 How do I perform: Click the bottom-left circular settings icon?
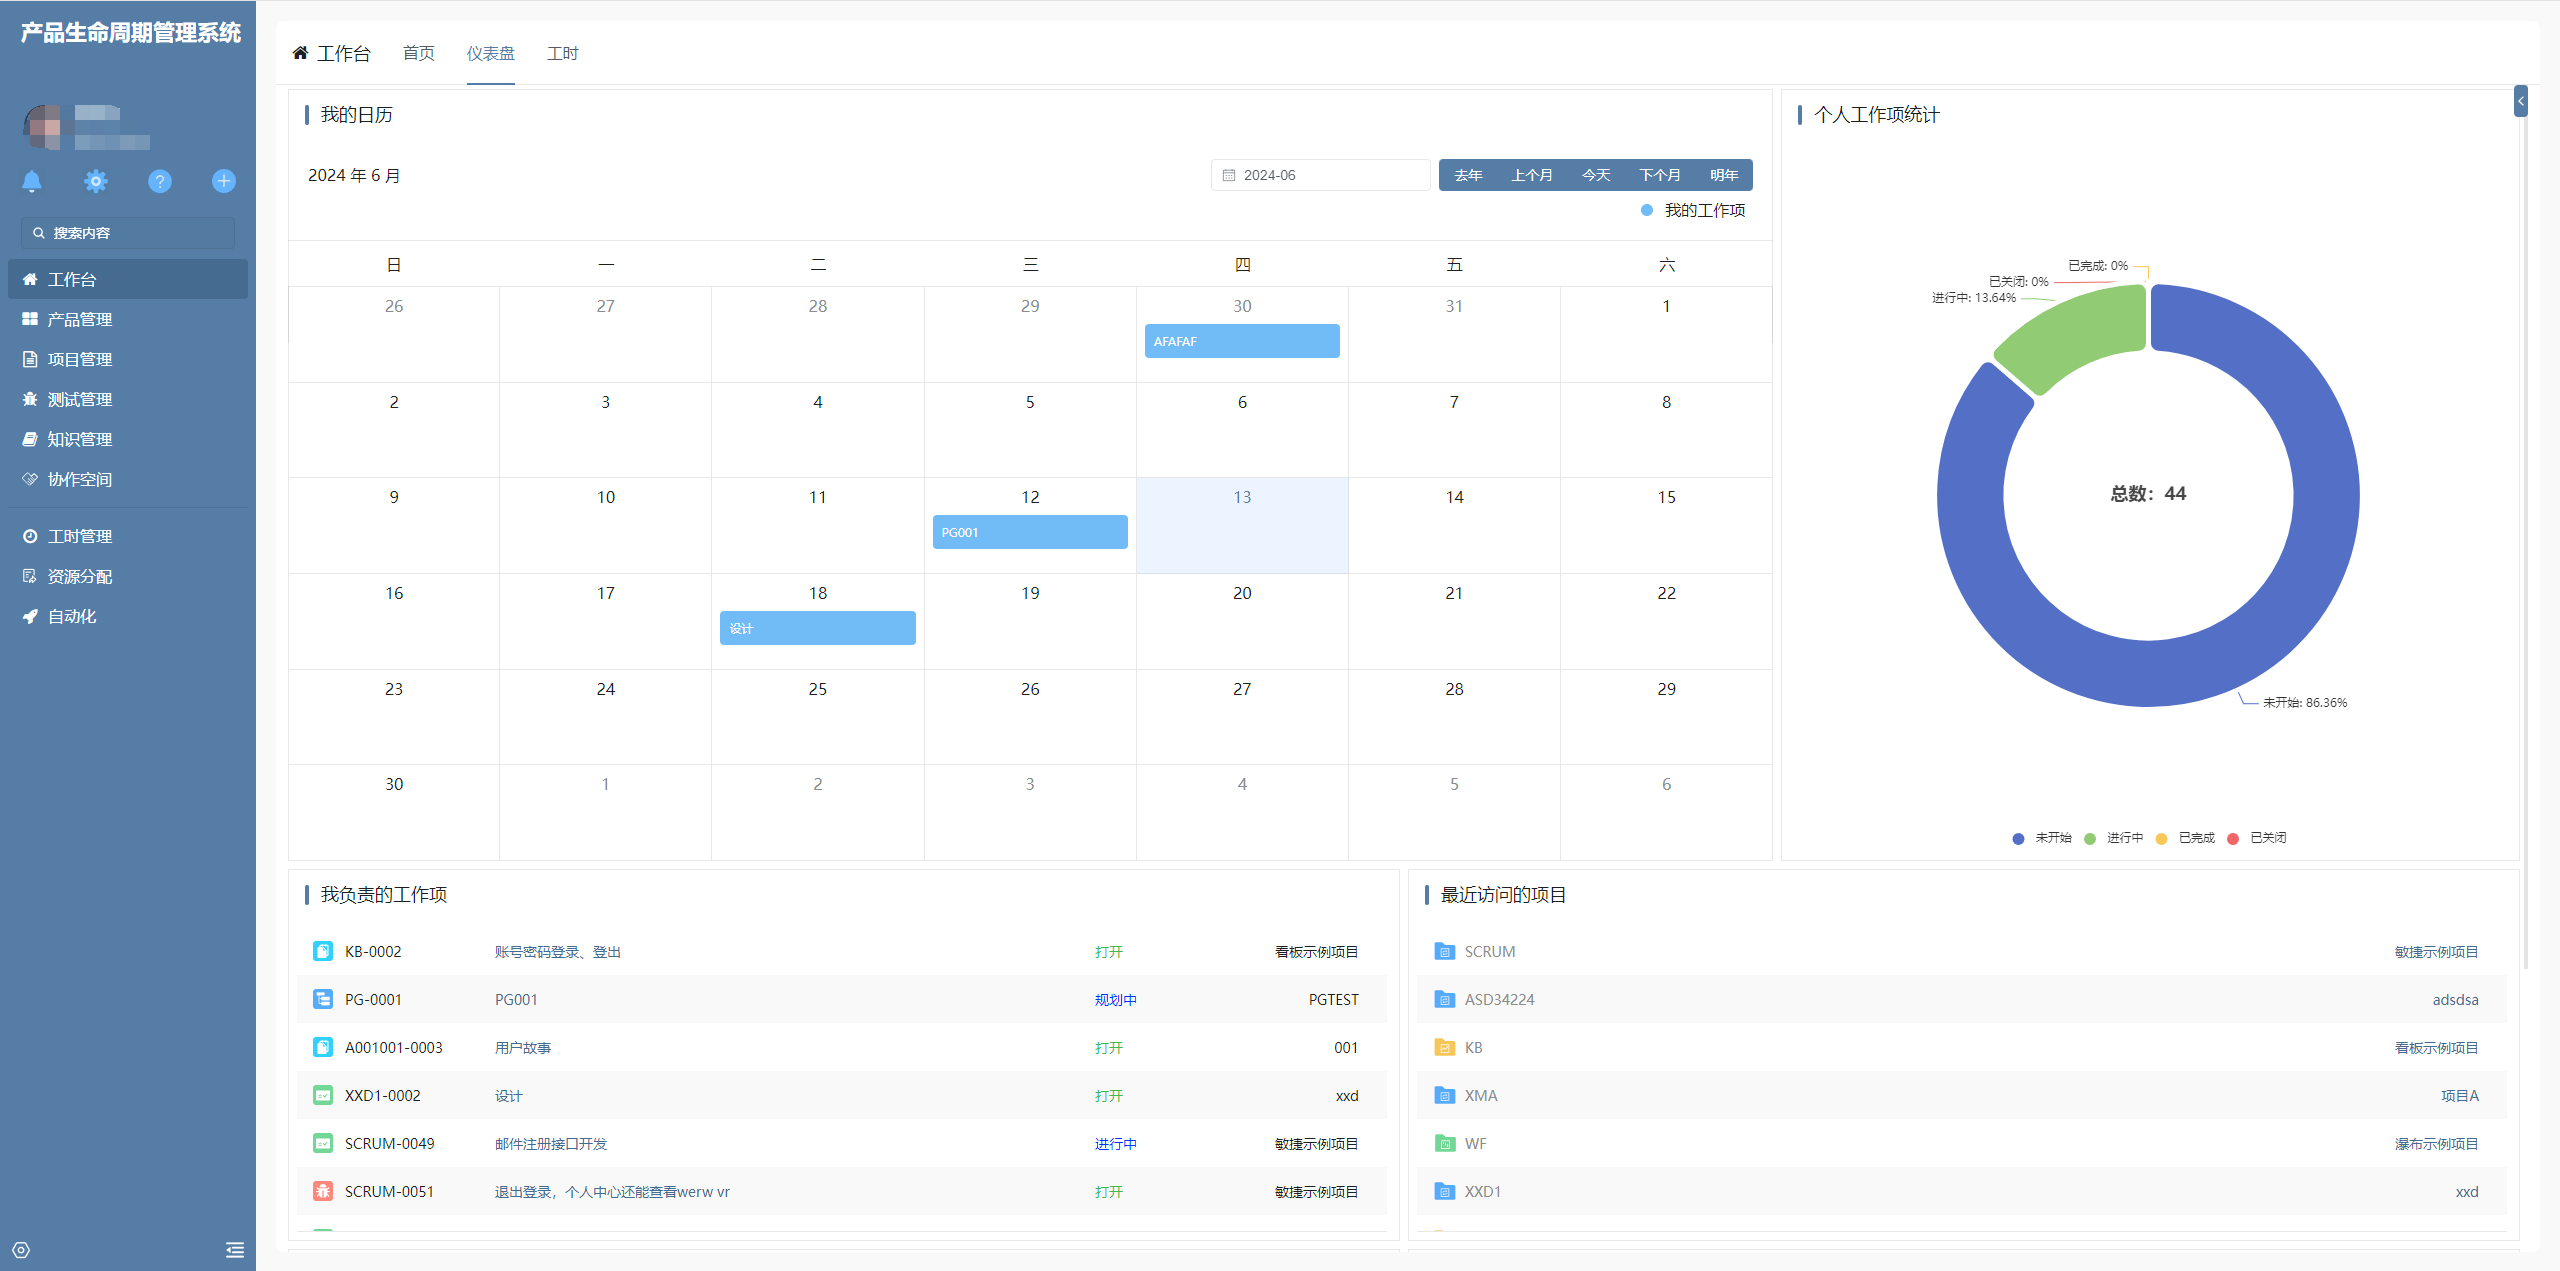pyautogui.click(x=21, y=1250)
